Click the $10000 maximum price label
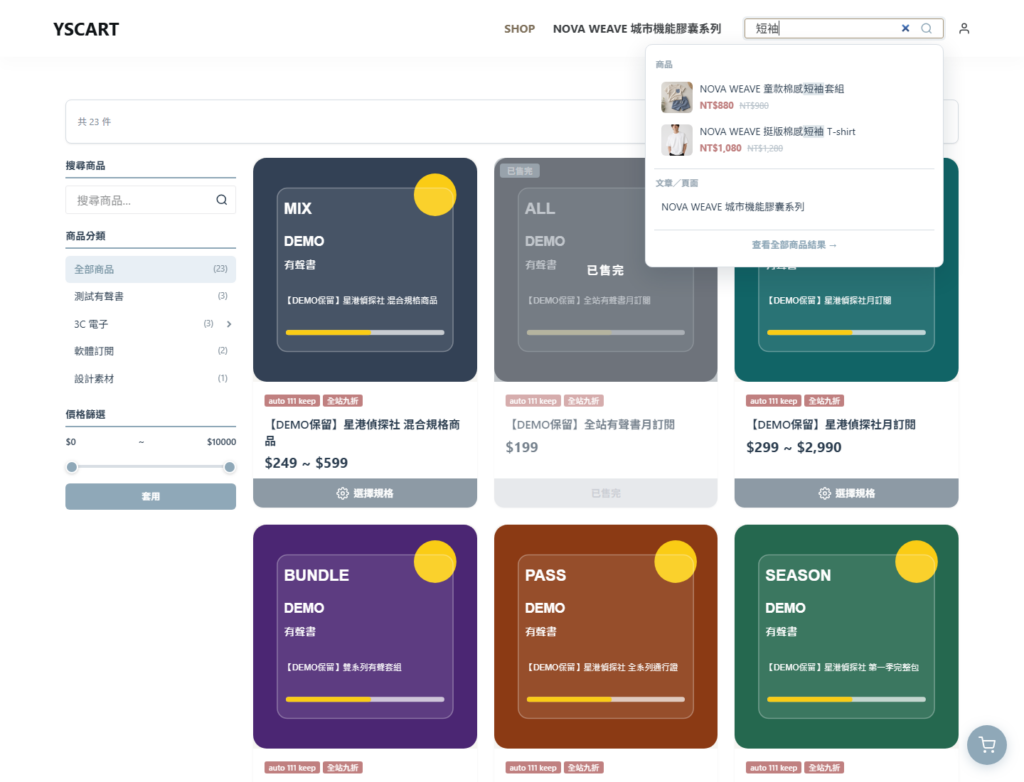Screen dimensions: 1024x782 [x=221, y=442]
